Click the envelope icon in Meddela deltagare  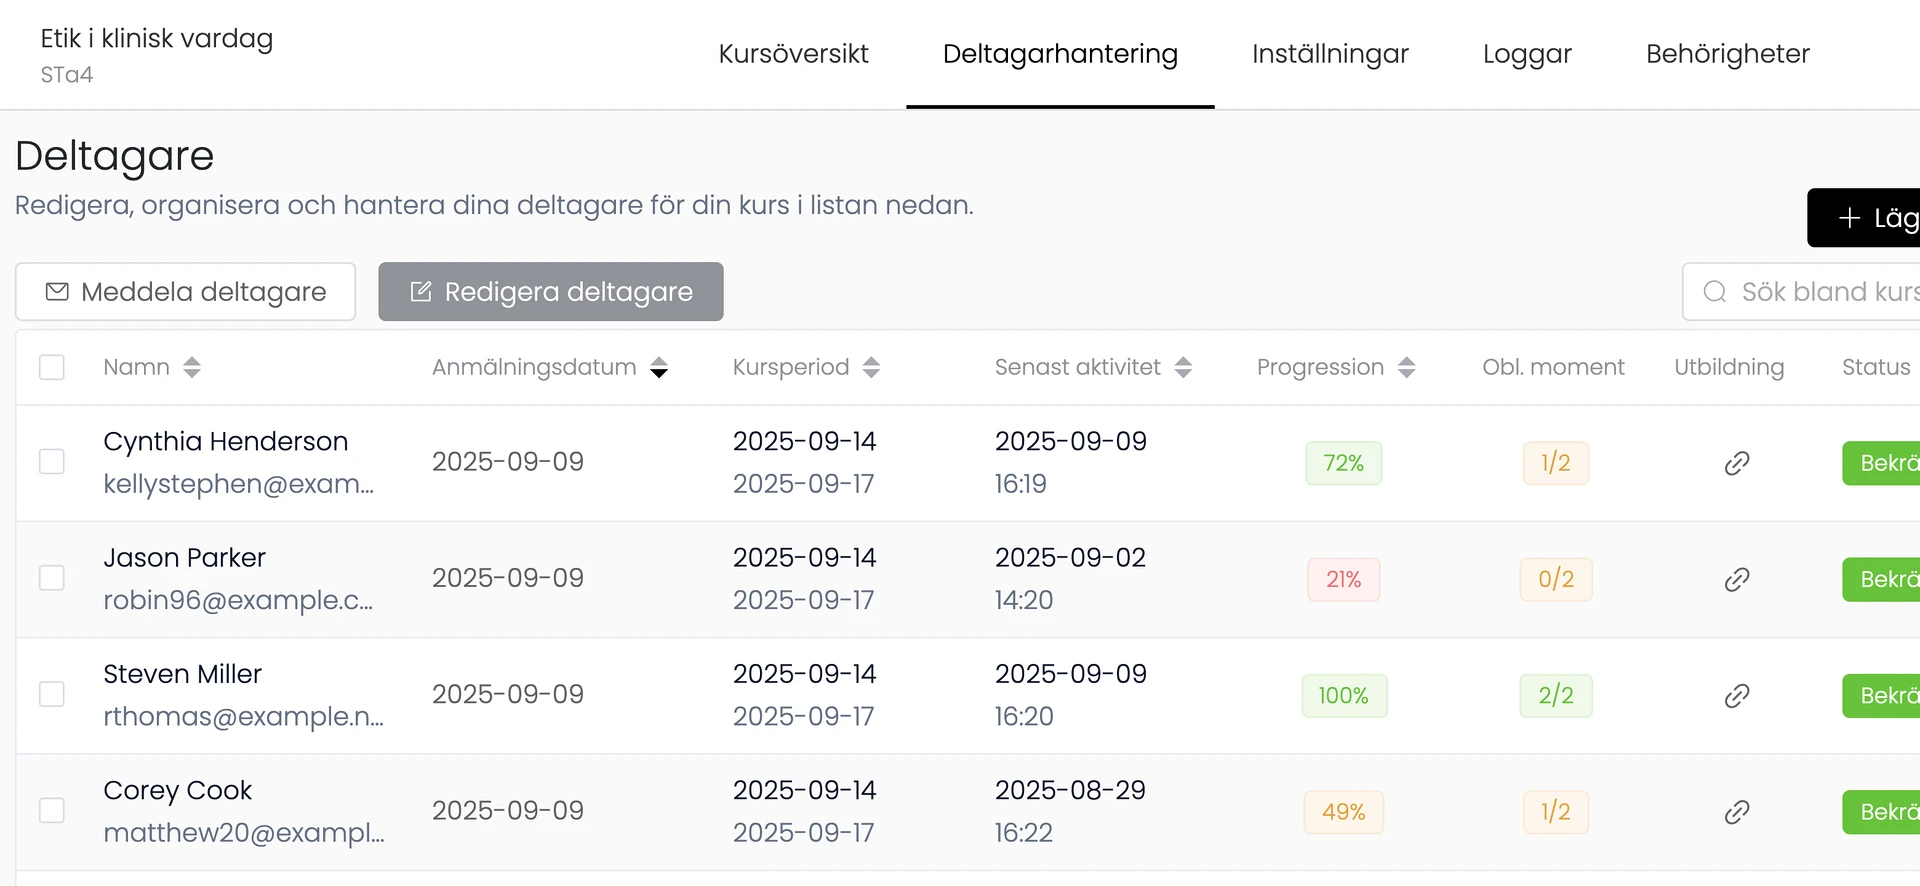[58, 292]
